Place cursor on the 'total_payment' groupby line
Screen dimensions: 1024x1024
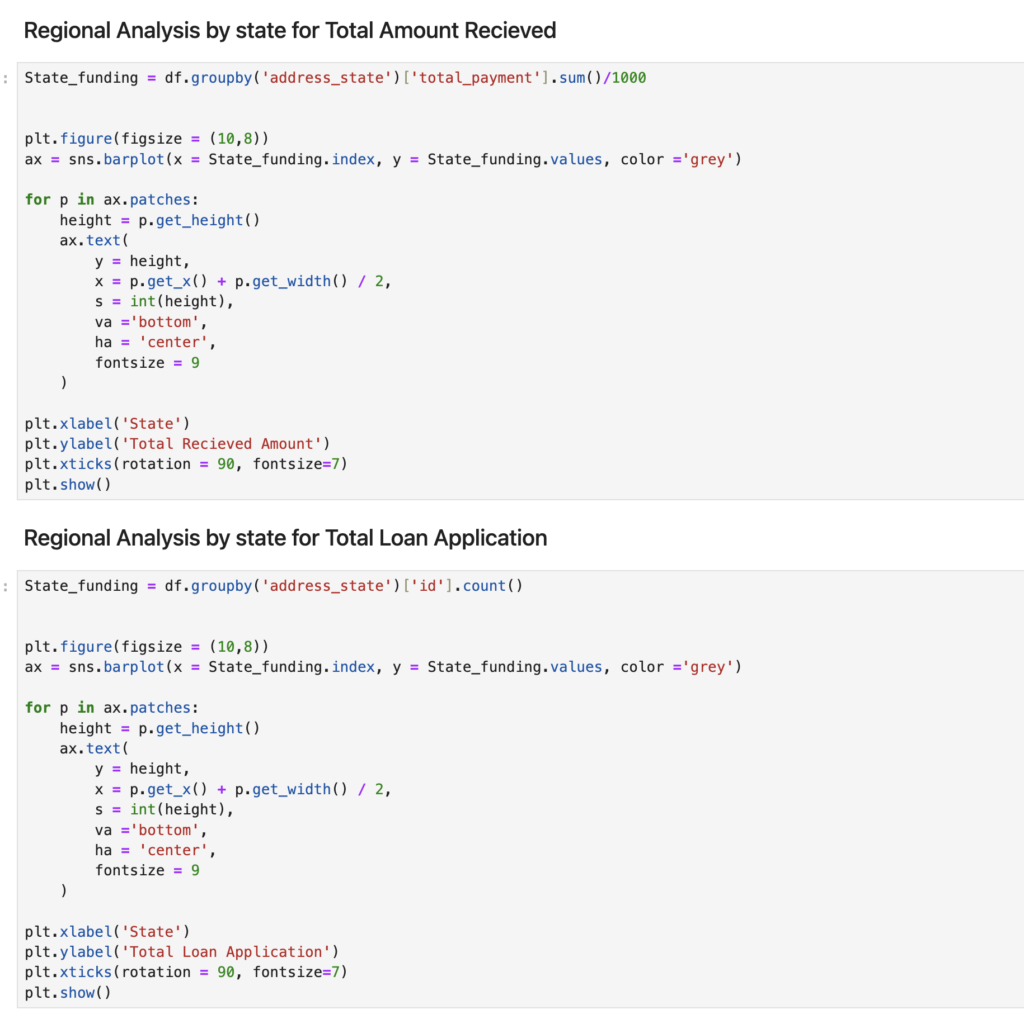[335, 78]
